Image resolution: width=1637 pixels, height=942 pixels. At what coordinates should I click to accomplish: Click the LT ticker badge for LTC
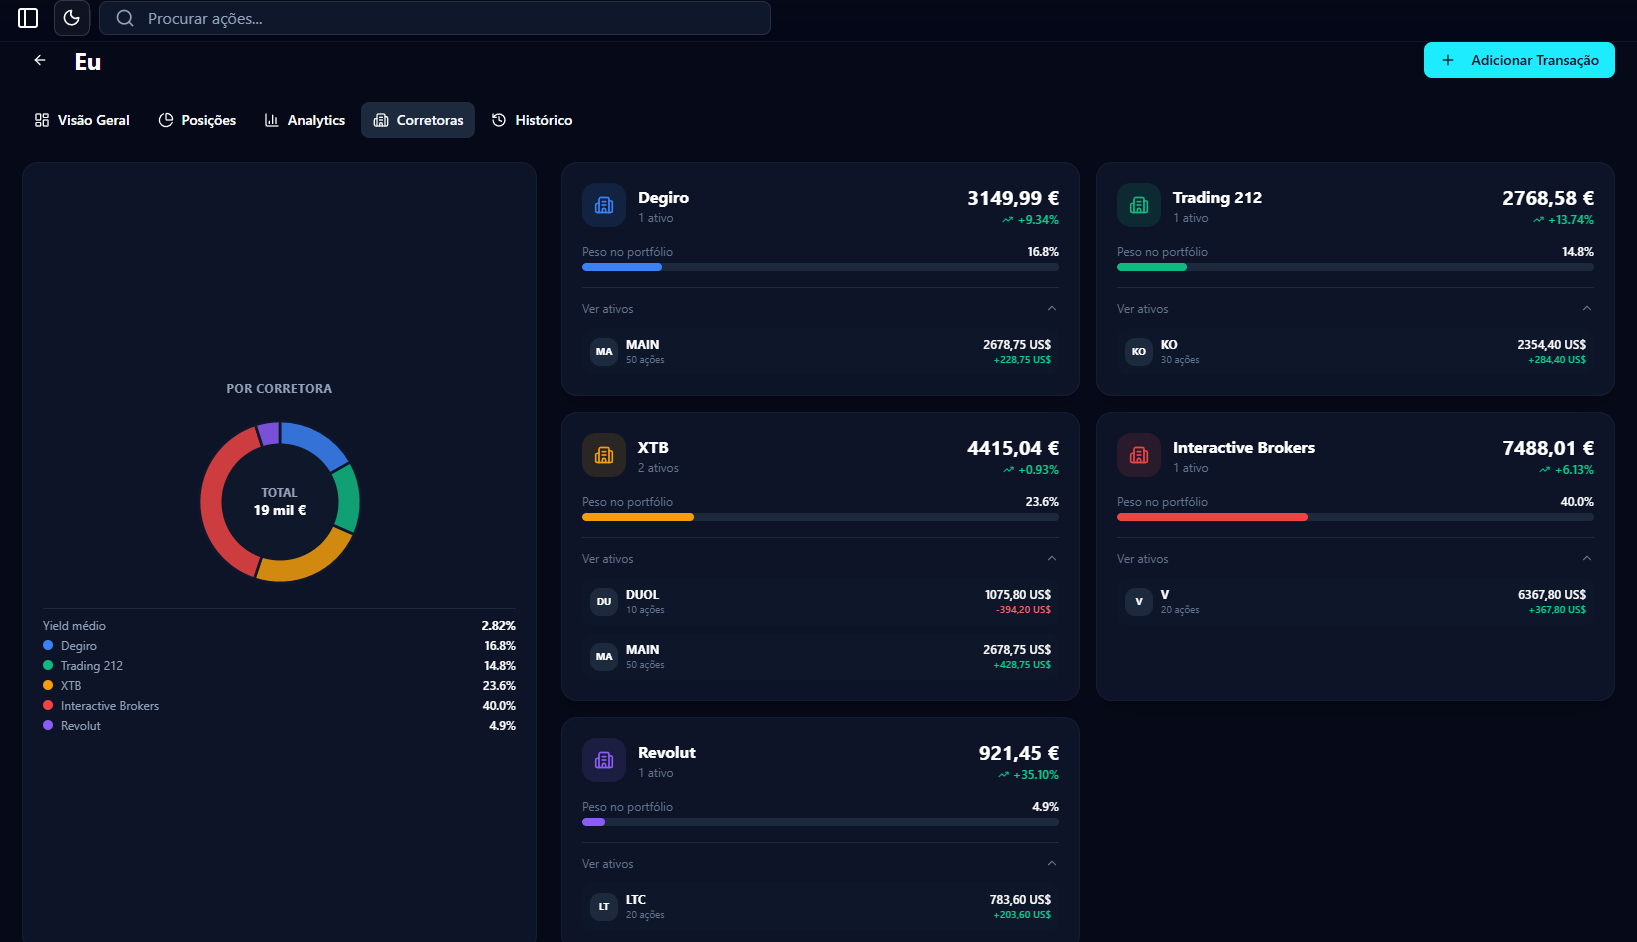[604, 907]
